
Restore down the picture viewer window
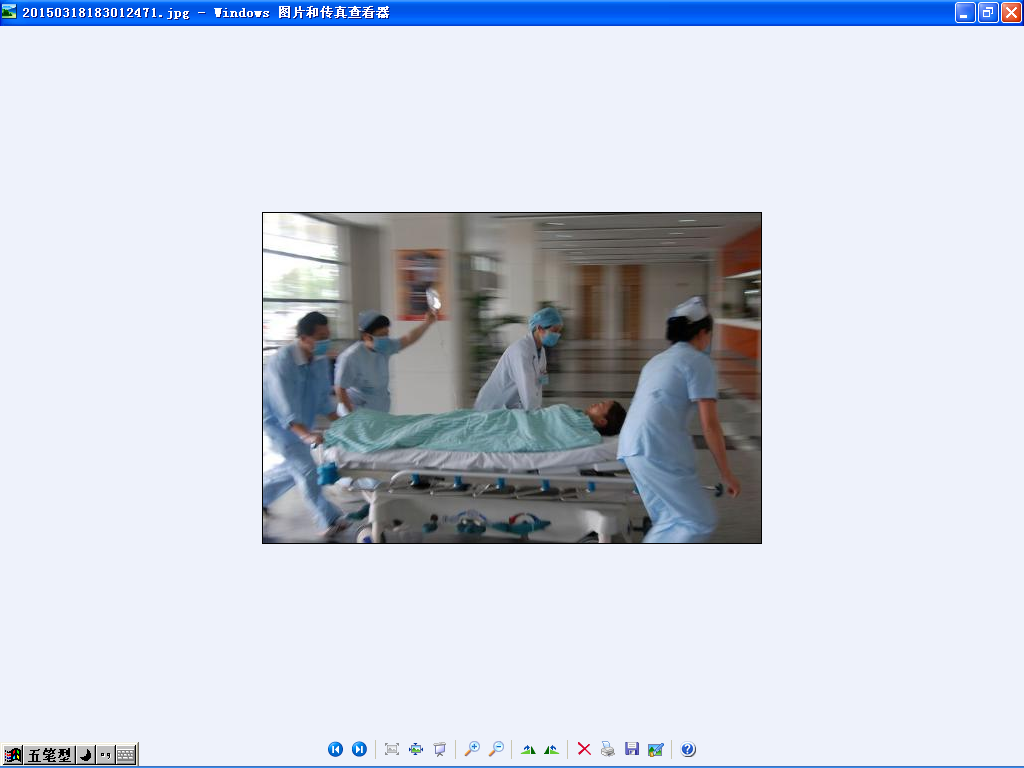point(988,12)
